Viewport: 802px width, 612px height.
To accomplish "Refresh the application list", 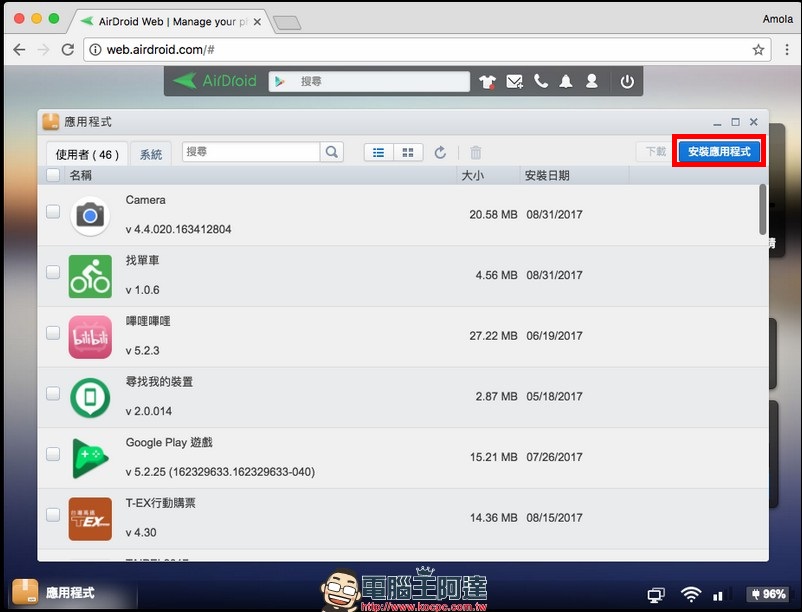I will pos(440,152).
